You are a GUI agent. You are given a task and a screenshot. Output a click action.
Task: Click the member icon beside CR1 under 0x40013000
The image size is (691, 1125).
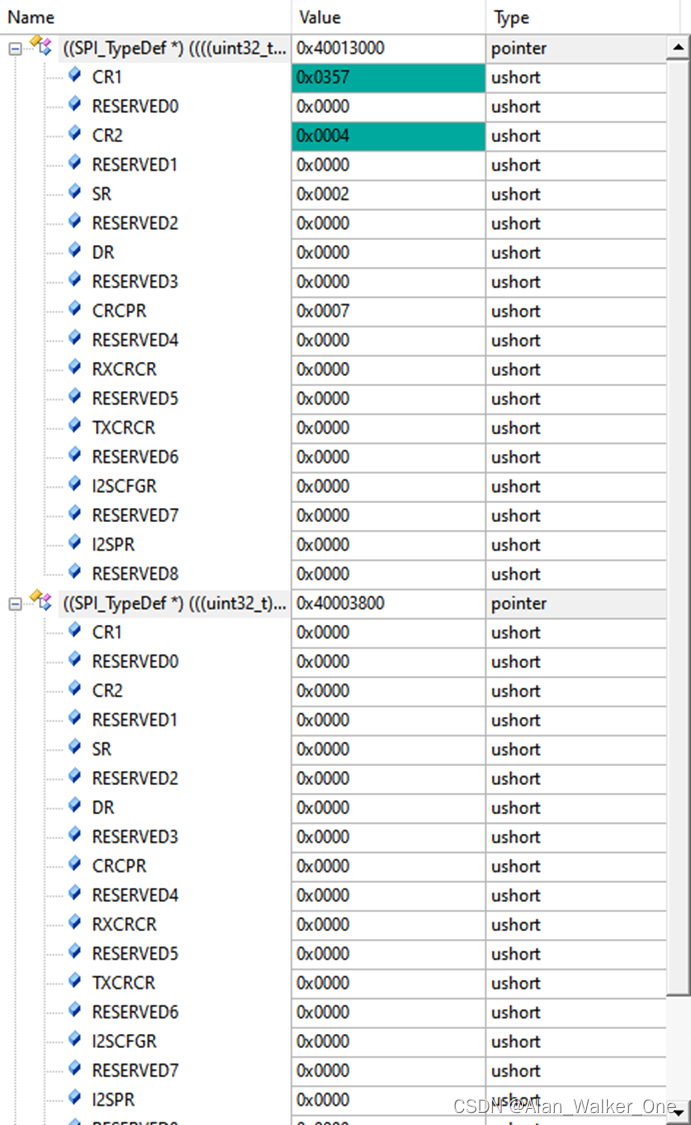click(x=75, y=75)
